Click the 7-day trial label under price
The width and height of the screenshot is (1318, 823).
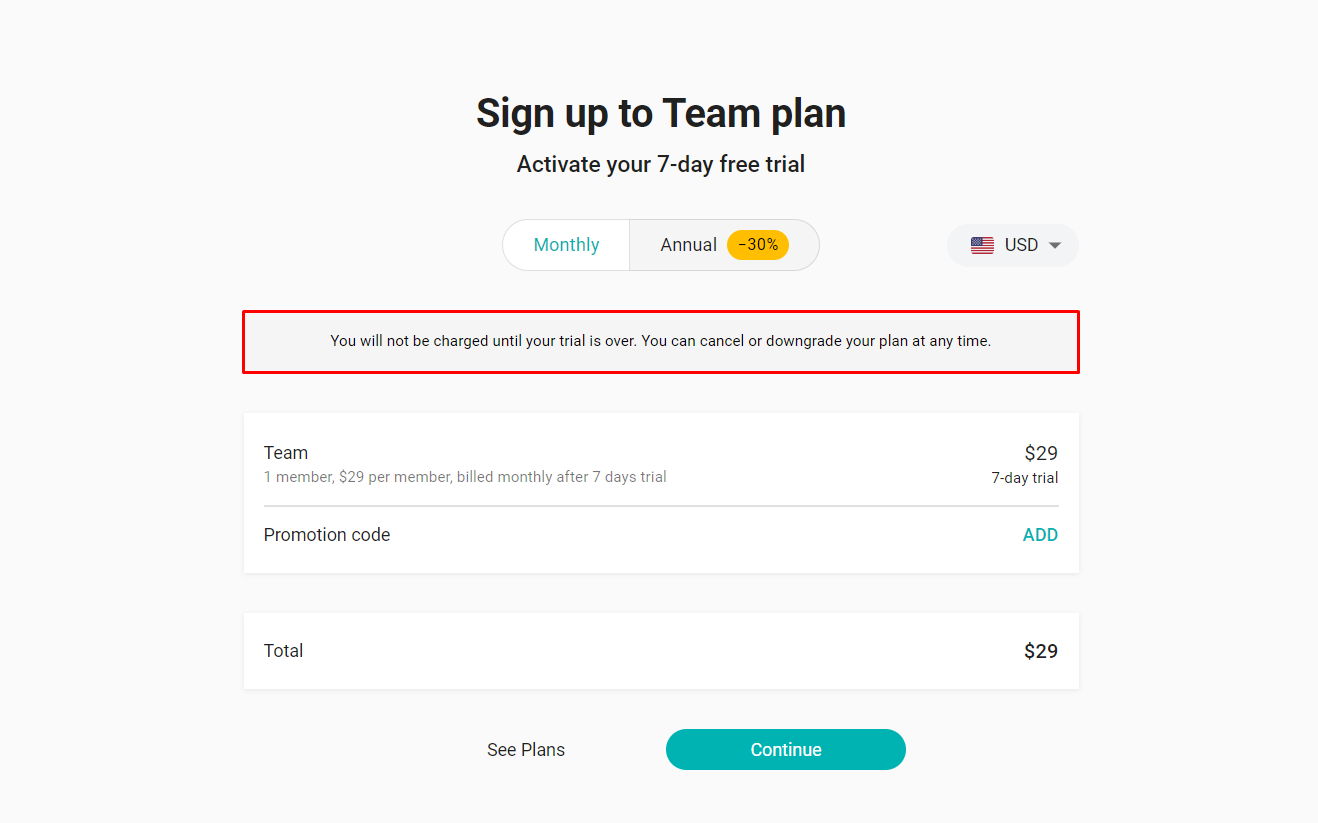pos(1025,478)
